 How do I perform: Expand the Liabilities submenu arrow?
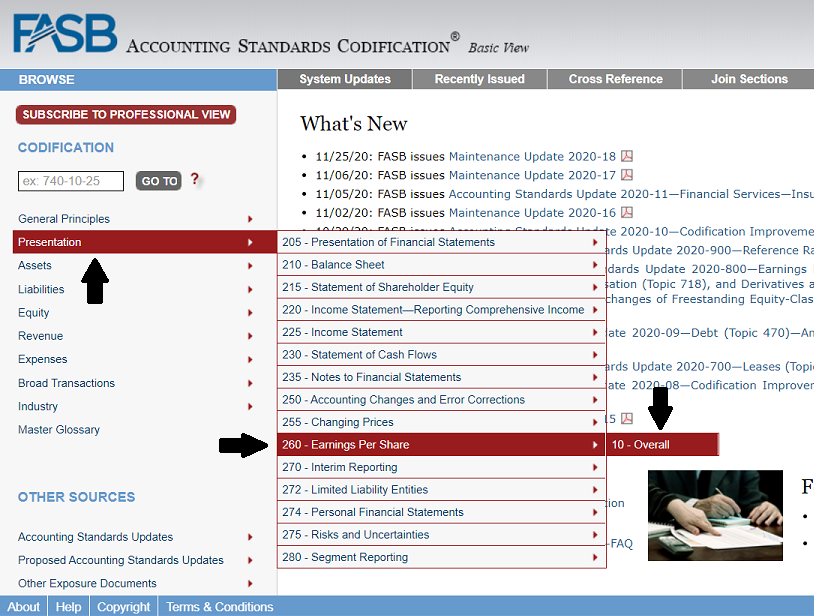coord(250,290)
